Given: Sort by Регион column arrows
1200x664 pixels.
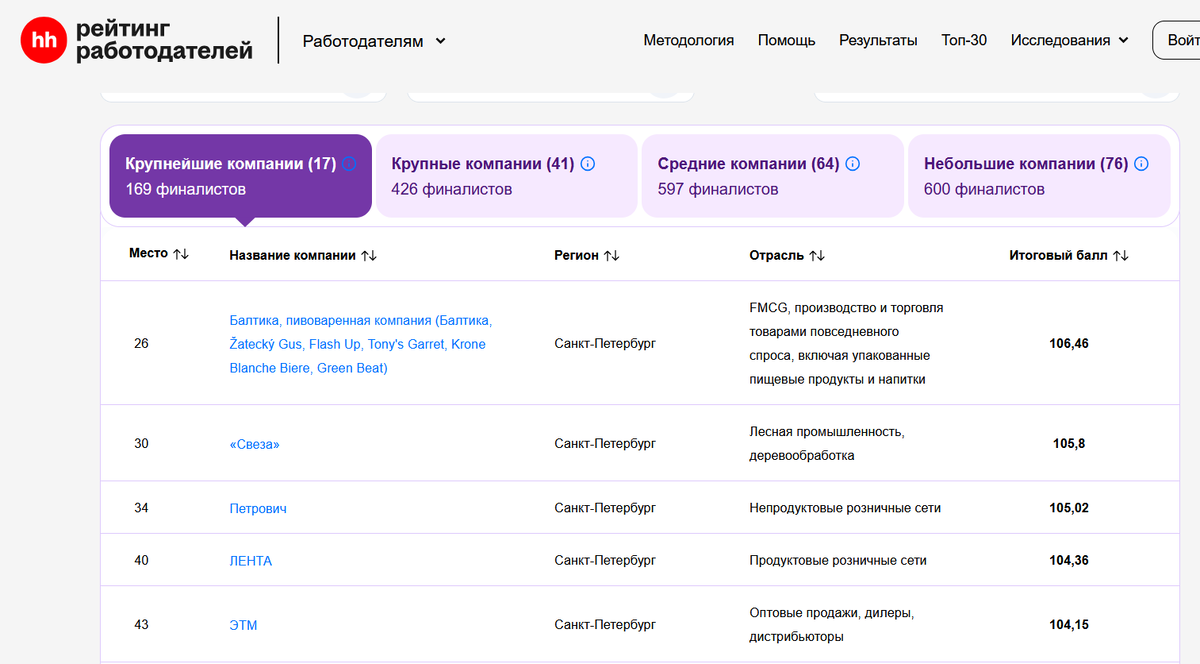Looking at the screenshot, I should [x=611, y=256].
